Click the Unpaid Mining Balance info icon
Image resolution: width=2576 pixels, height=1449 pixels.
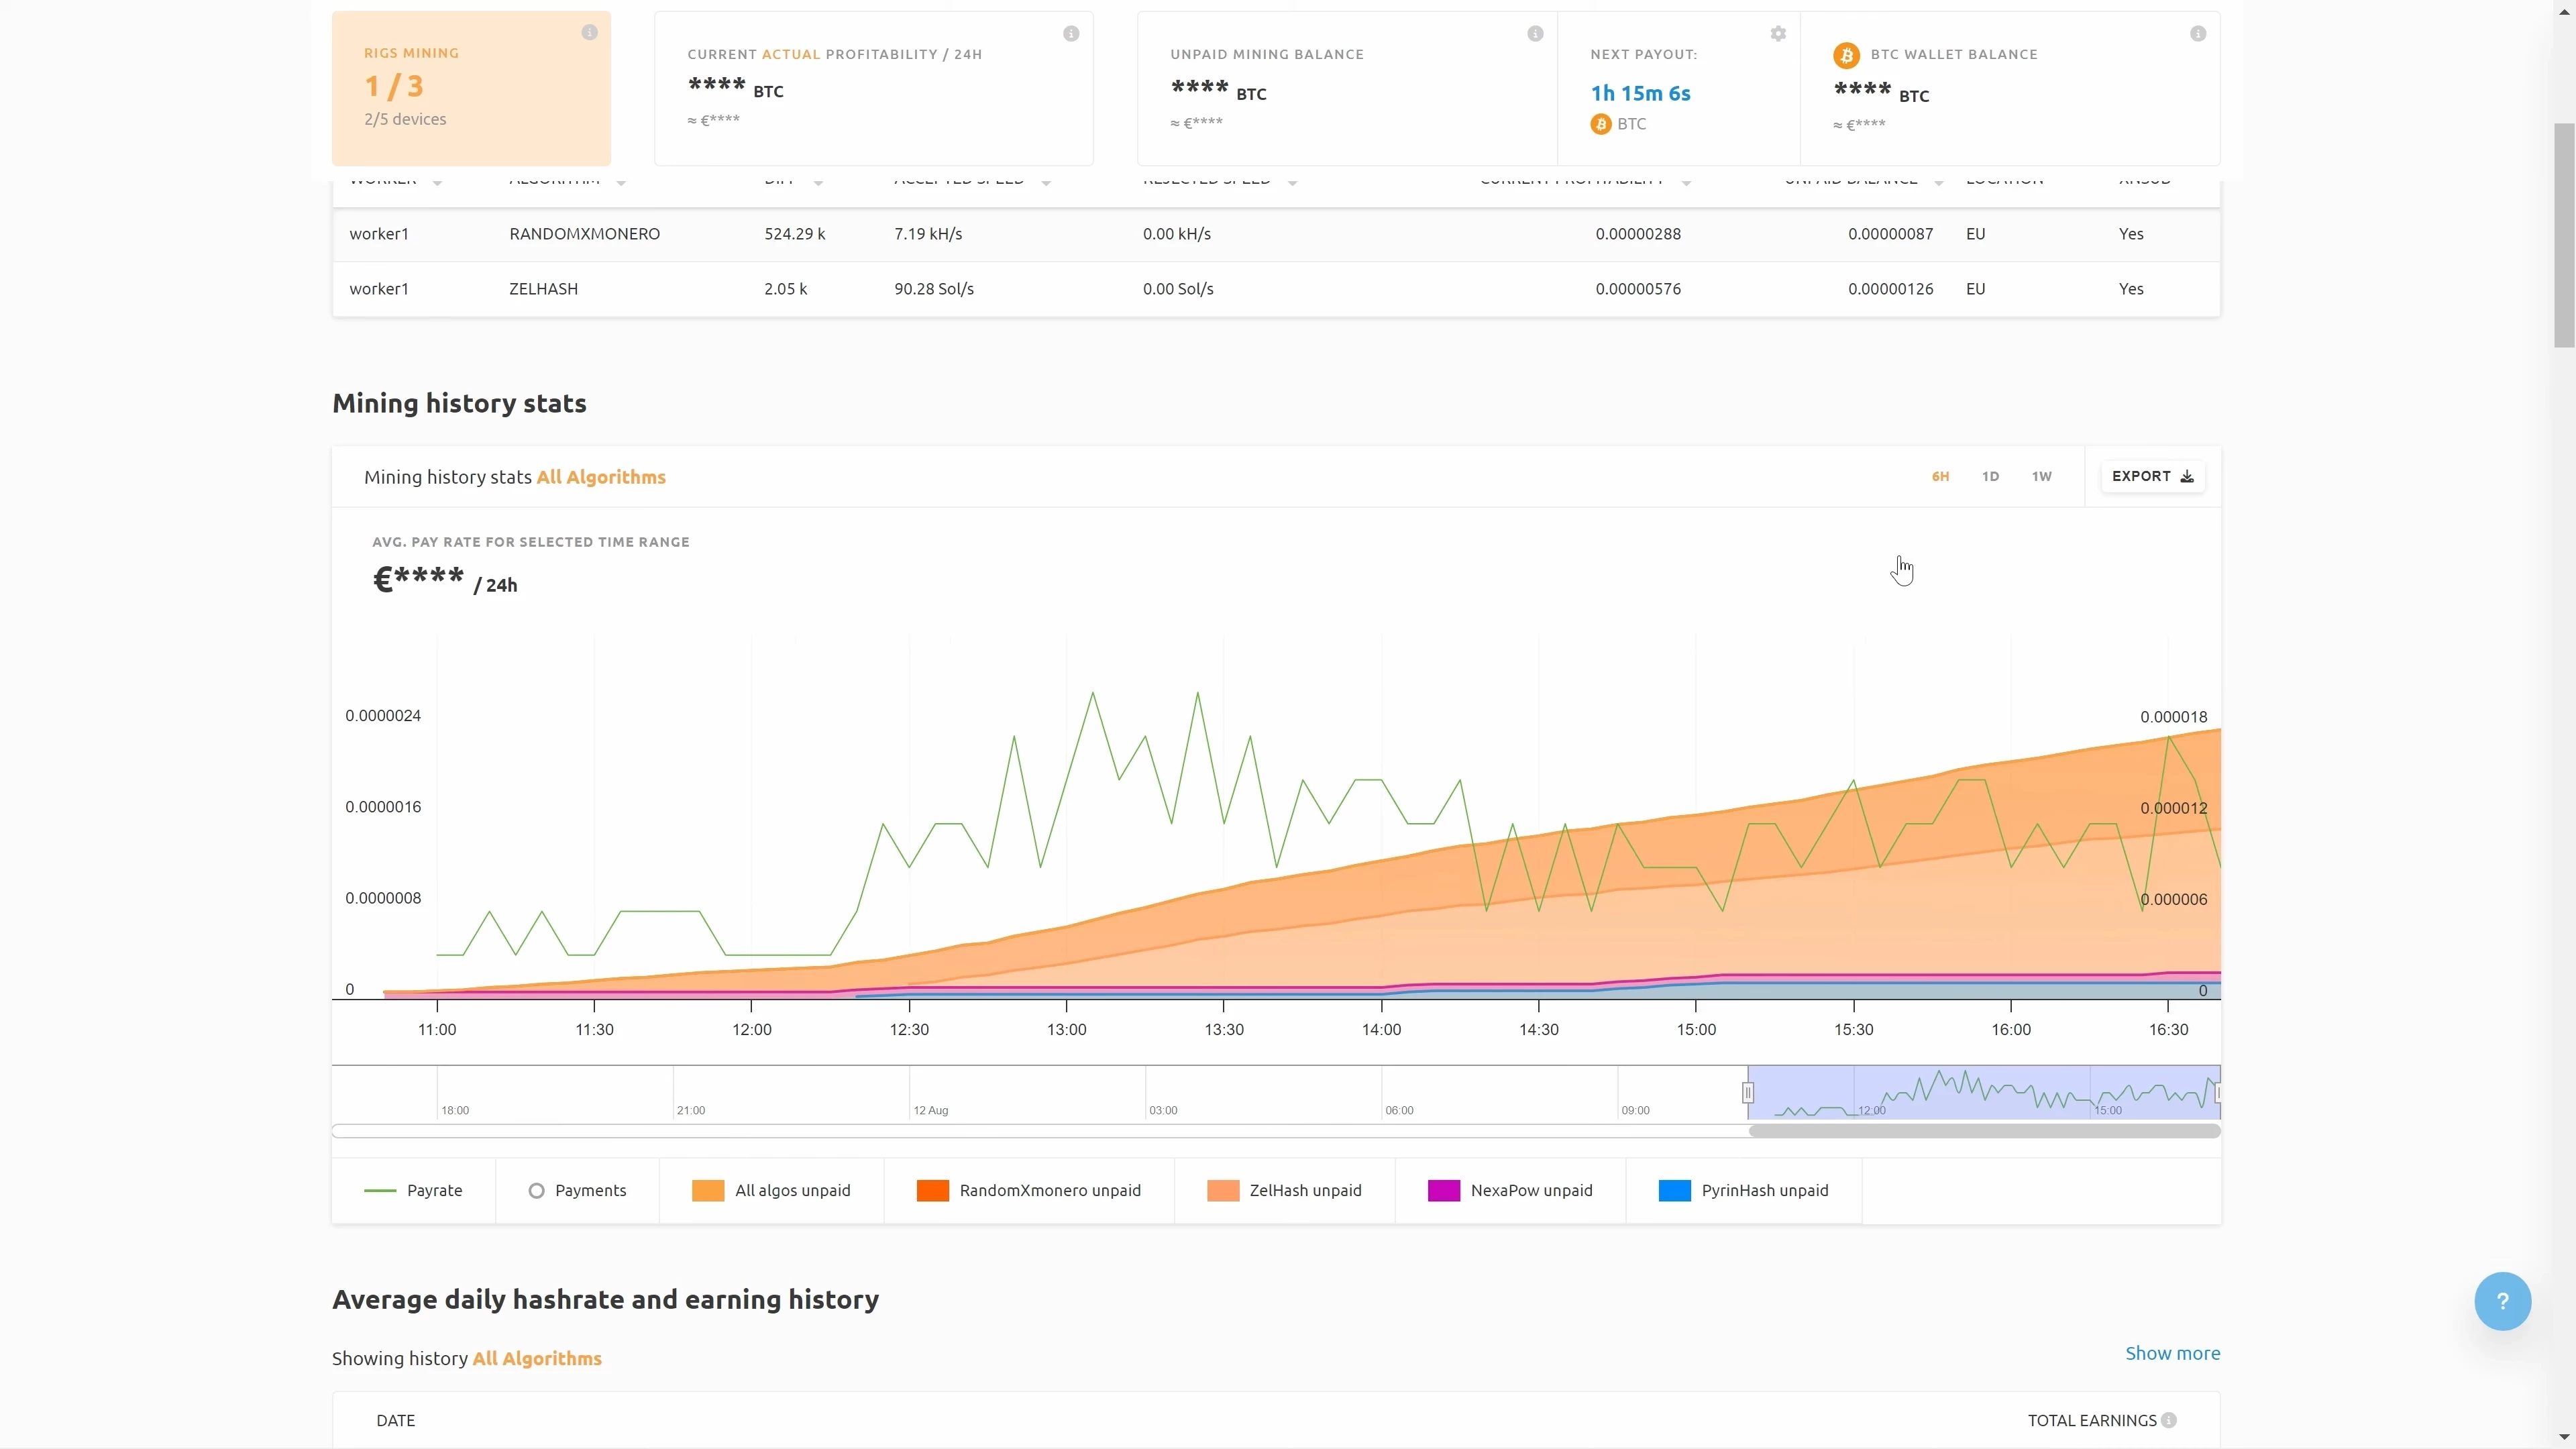tap(1535, 34)
